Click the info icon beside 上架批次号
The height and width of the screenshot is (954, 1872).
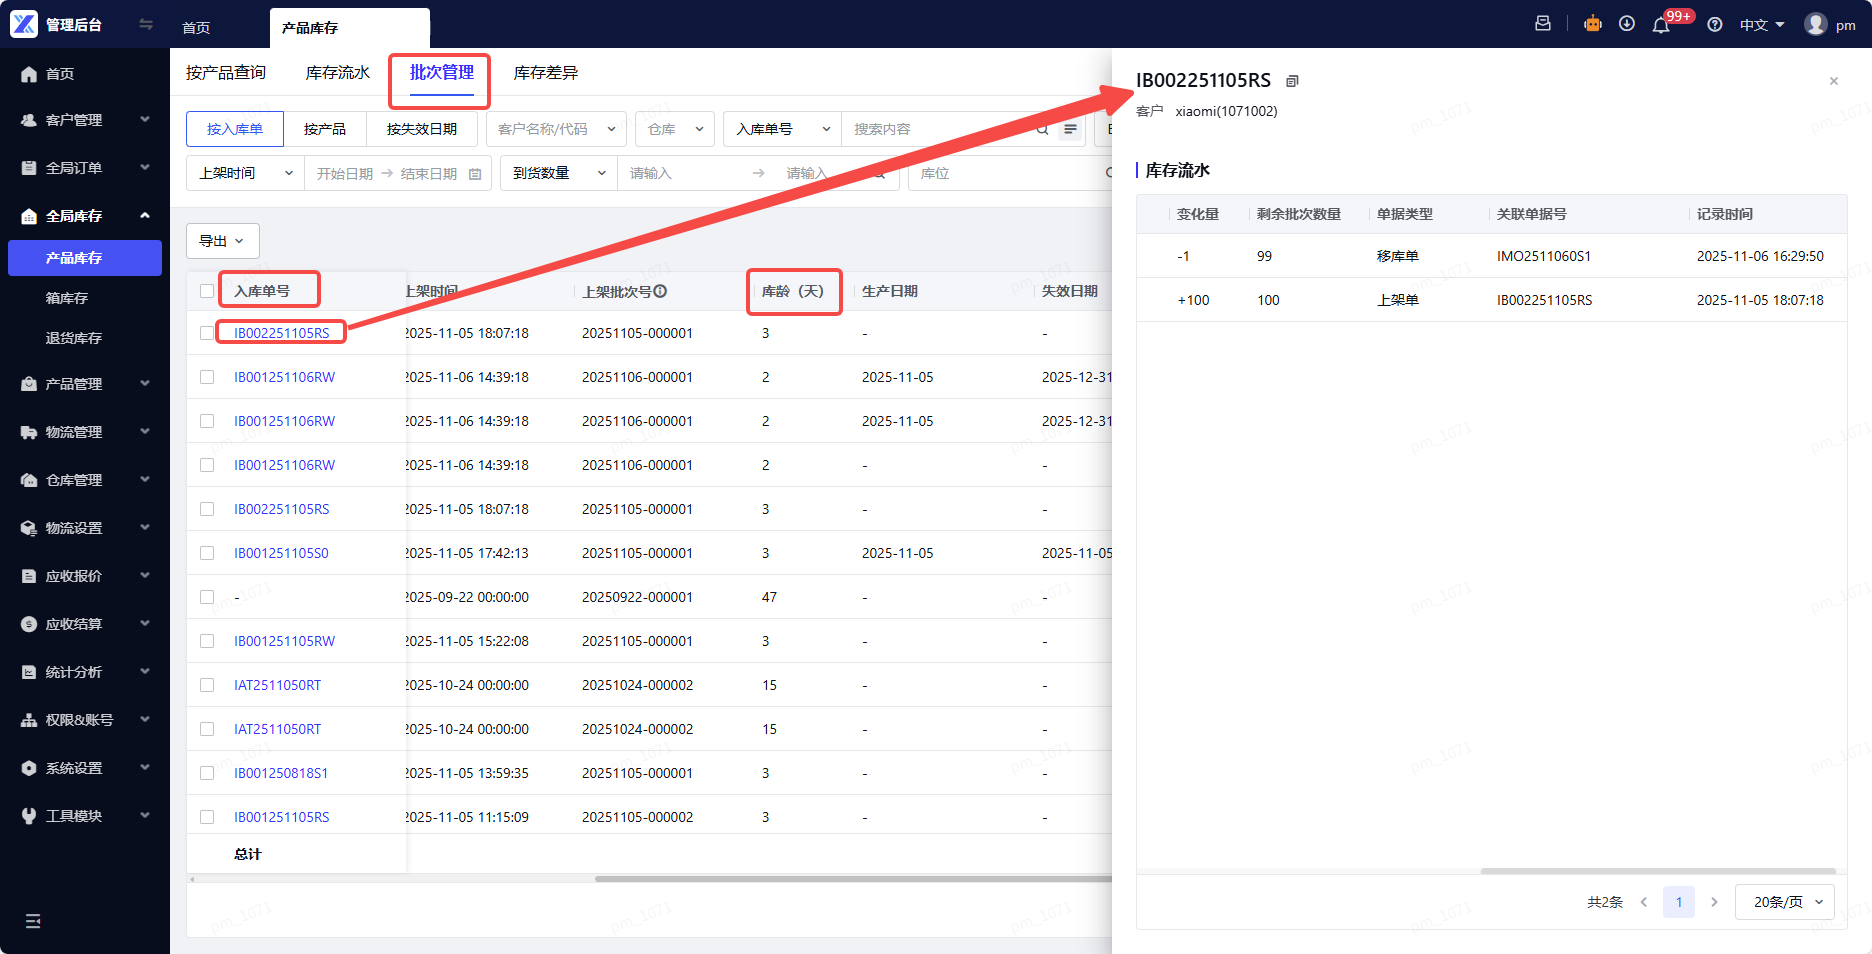tap(660, 291)
